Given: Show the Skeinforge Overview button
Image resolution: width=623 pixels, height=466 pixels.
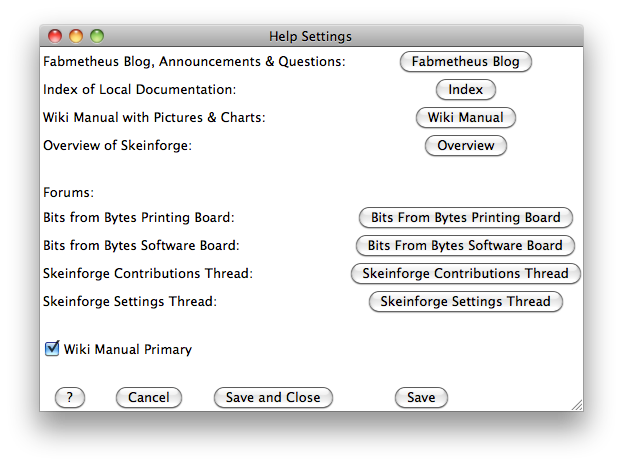Looking at the screenshot, I should (466, 145).
